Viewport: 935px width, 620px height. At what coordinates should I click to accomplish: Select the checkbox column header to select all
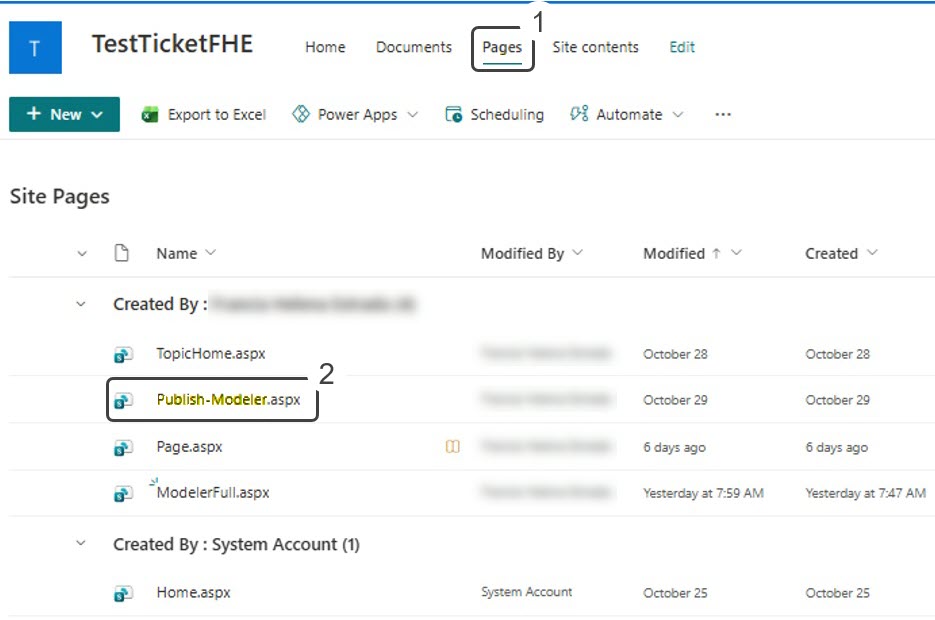point(82,253)
